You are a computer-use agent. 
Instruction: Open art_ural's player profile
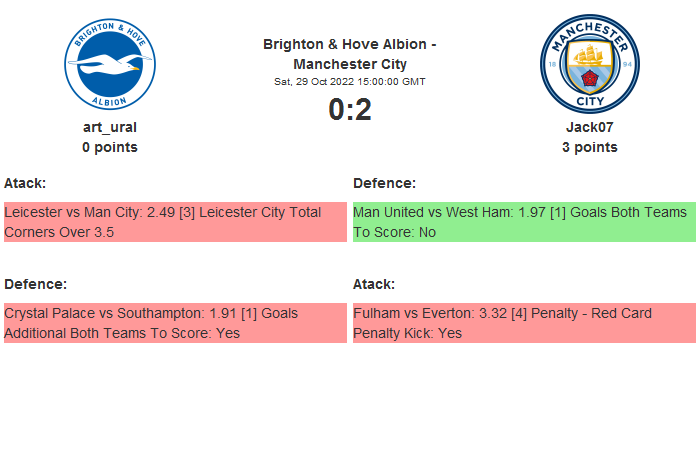click(x=110, y=127)
